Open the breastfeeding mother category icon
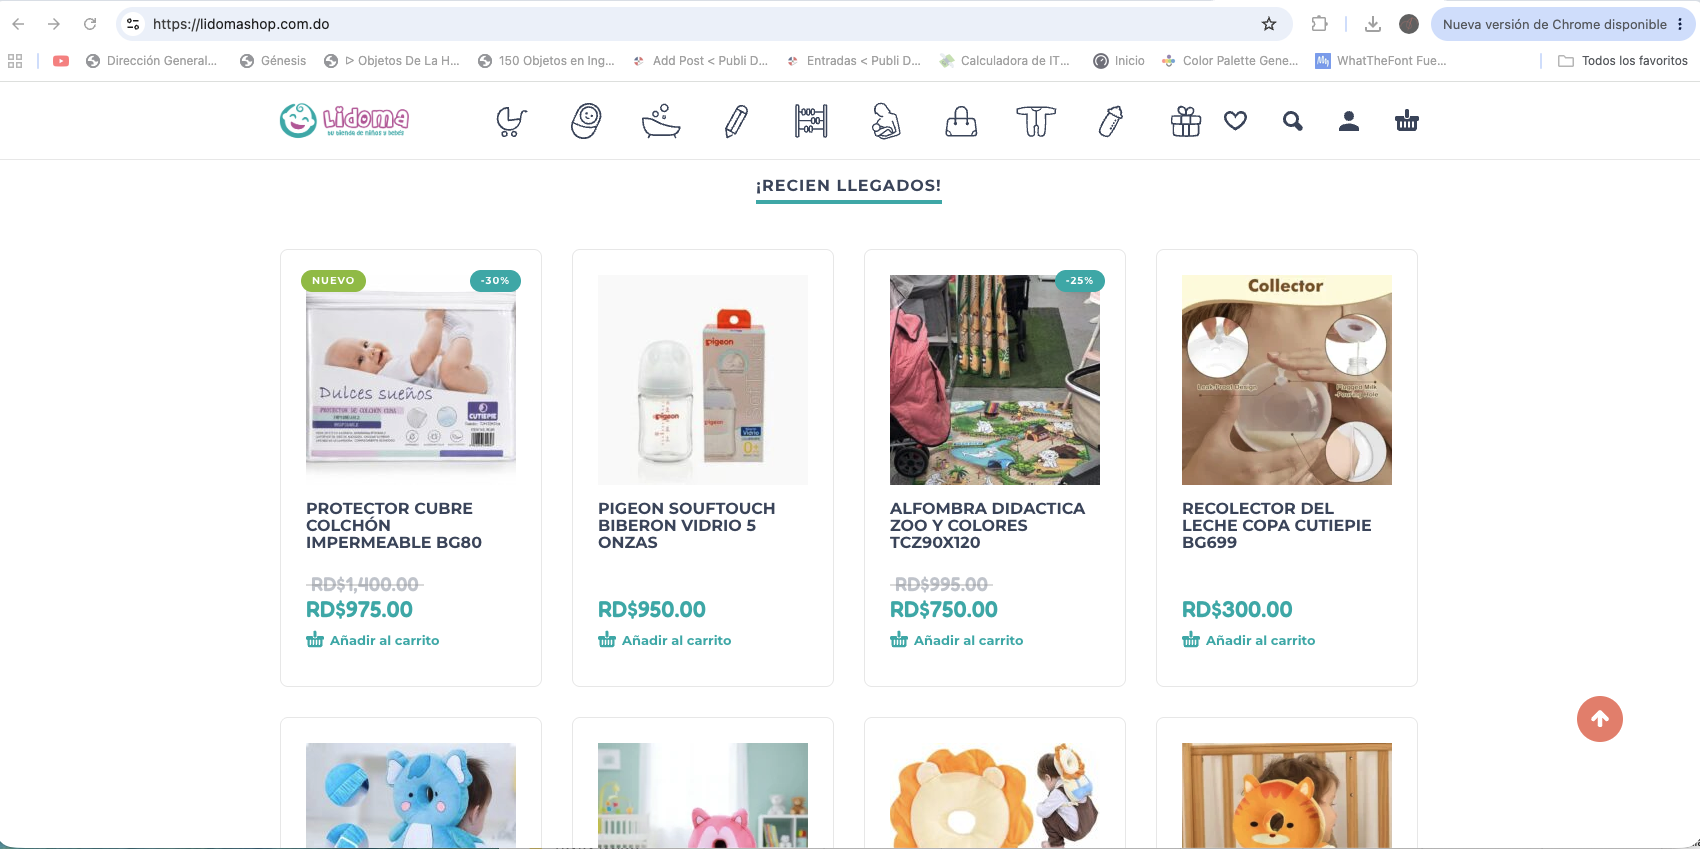This screenshot has width=1700, height=849. pyautogui.click(x=886, y=121)
